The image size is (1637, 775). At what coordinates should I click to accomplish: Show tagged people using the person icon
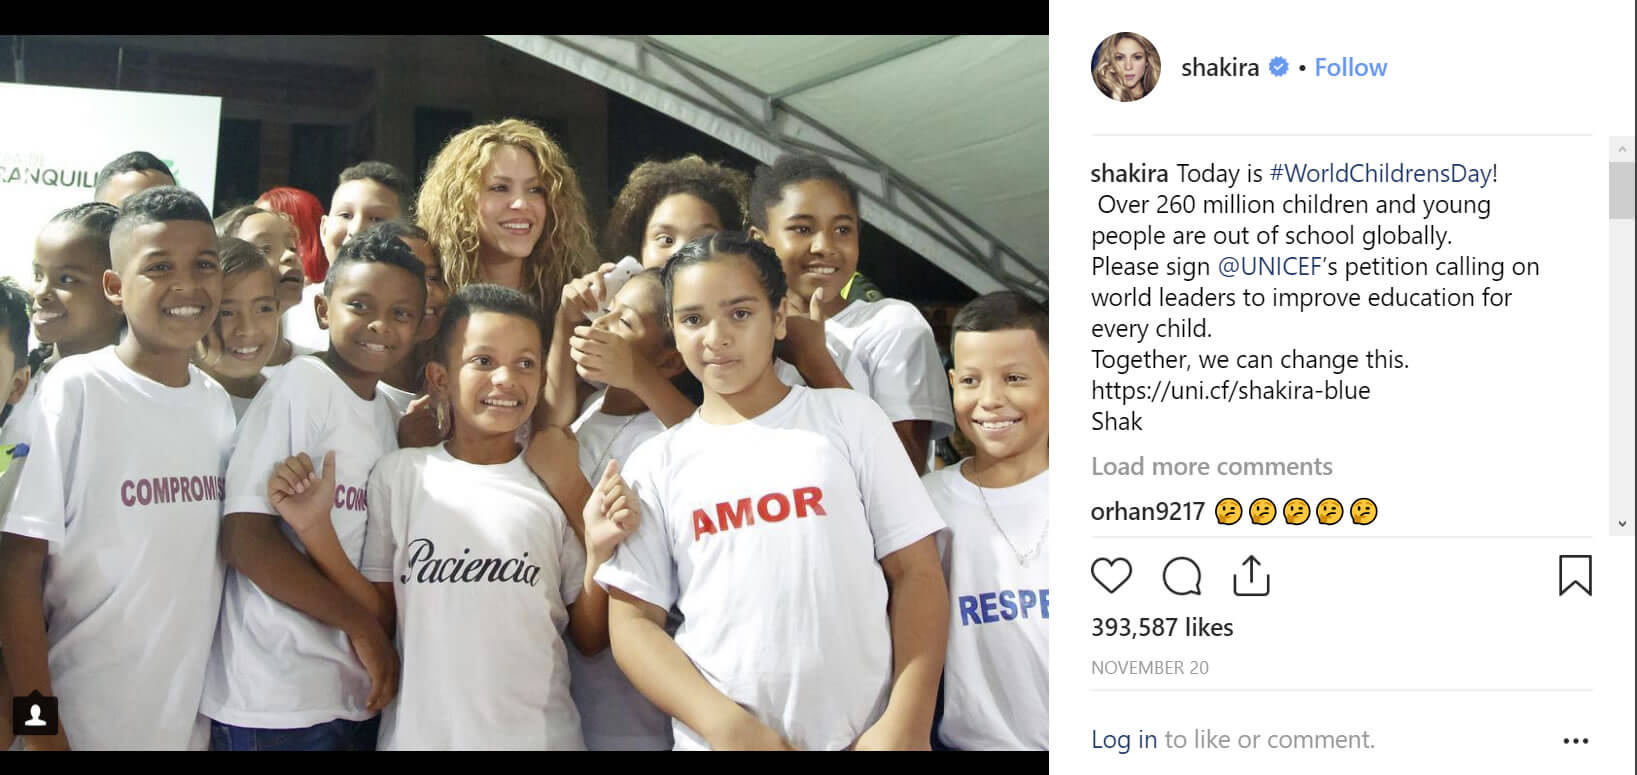tap(35, 714)
